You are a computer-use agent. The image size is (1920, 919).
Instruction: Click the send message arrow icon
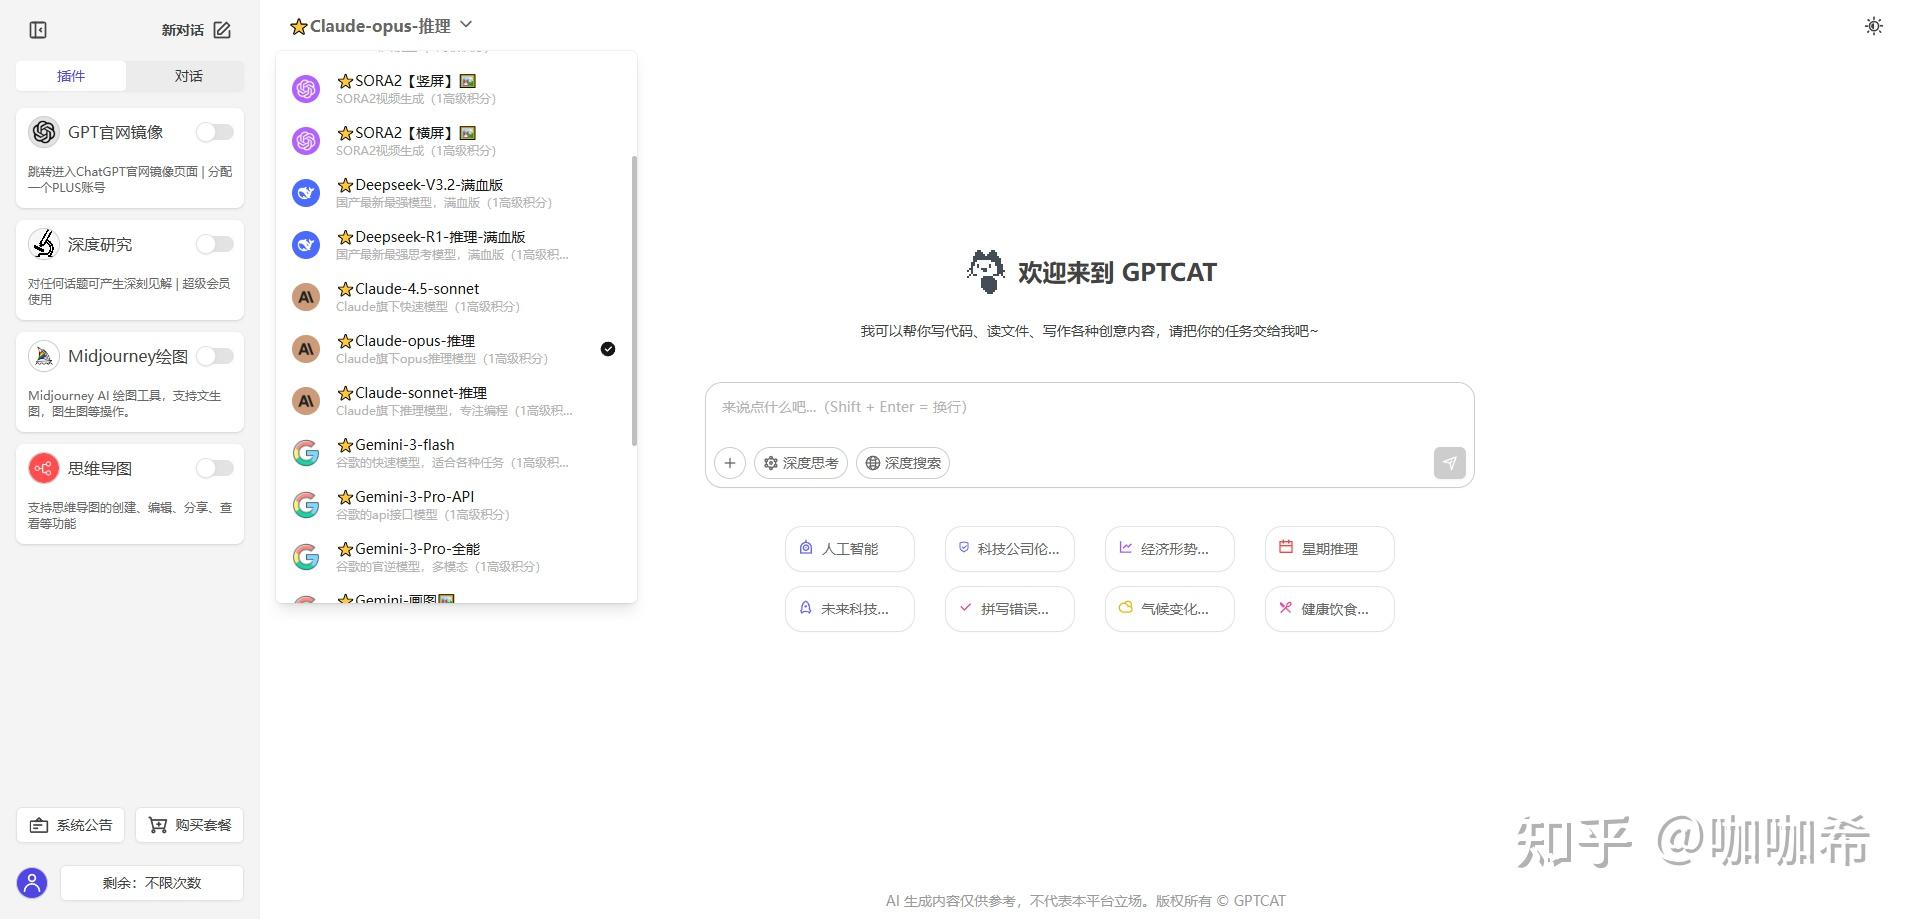1449,463
